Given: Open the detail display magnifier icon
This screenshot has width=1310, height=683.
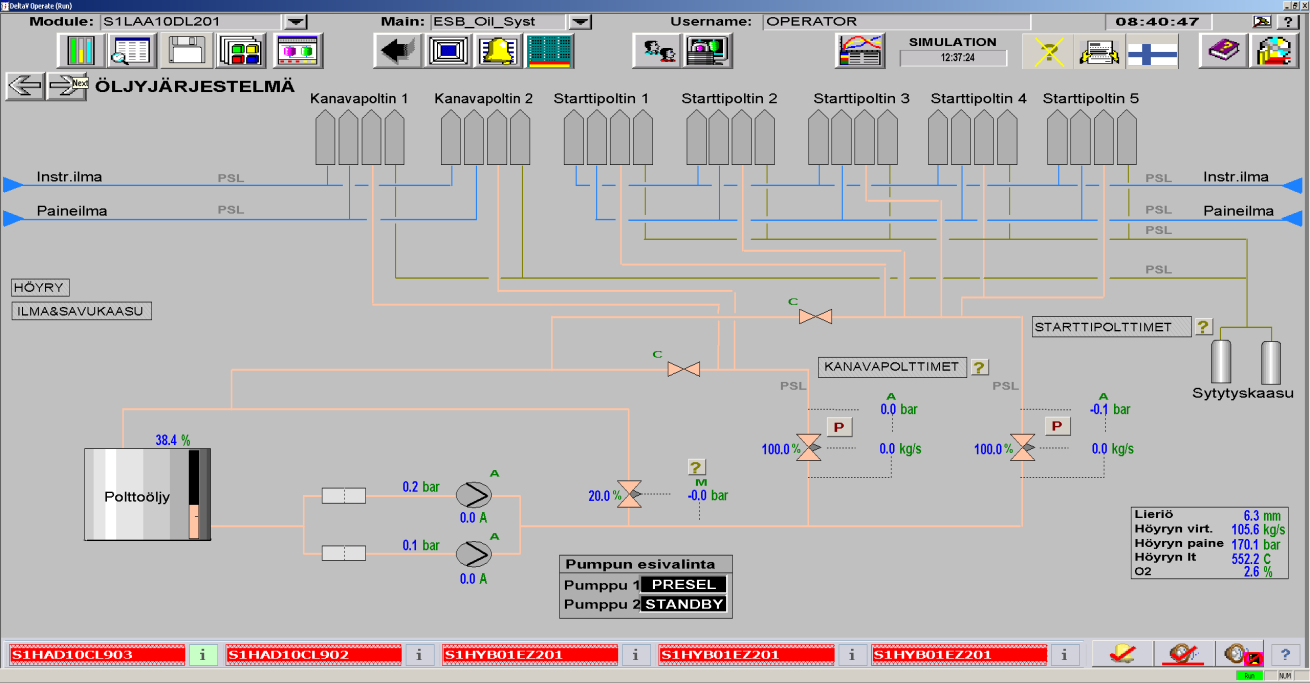Looking at the screenshot, I should 131,50.
